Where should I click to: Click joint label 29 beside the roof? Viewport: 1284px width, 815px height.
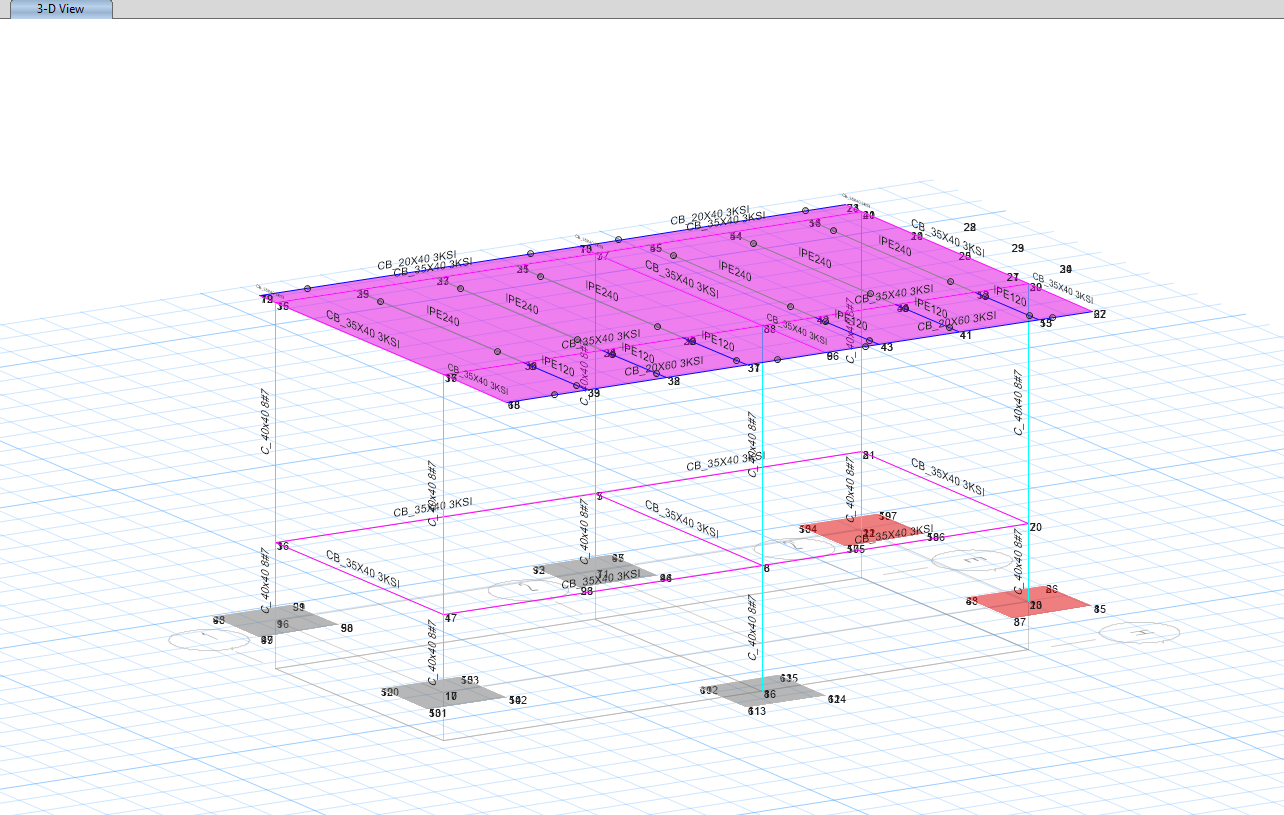(1018, 248)
